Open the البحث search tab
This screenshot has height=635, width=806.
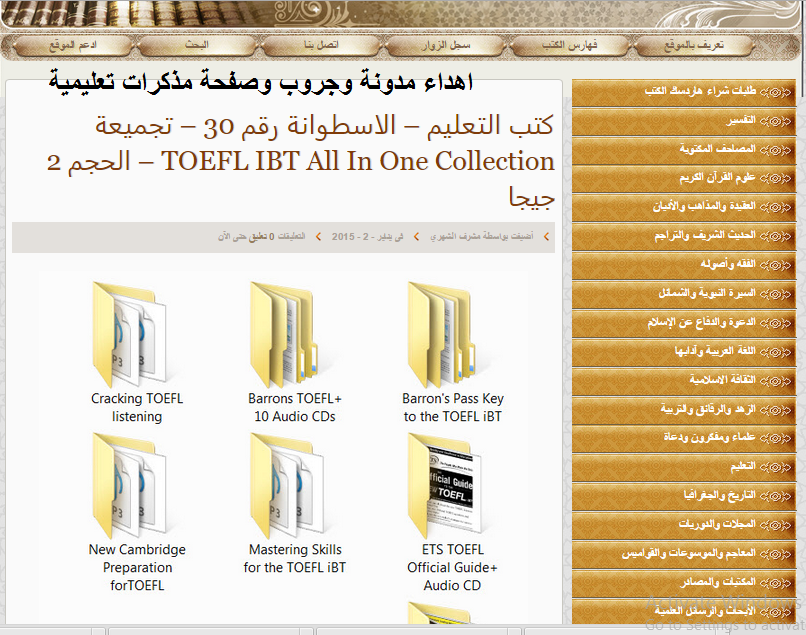[197, 45]
